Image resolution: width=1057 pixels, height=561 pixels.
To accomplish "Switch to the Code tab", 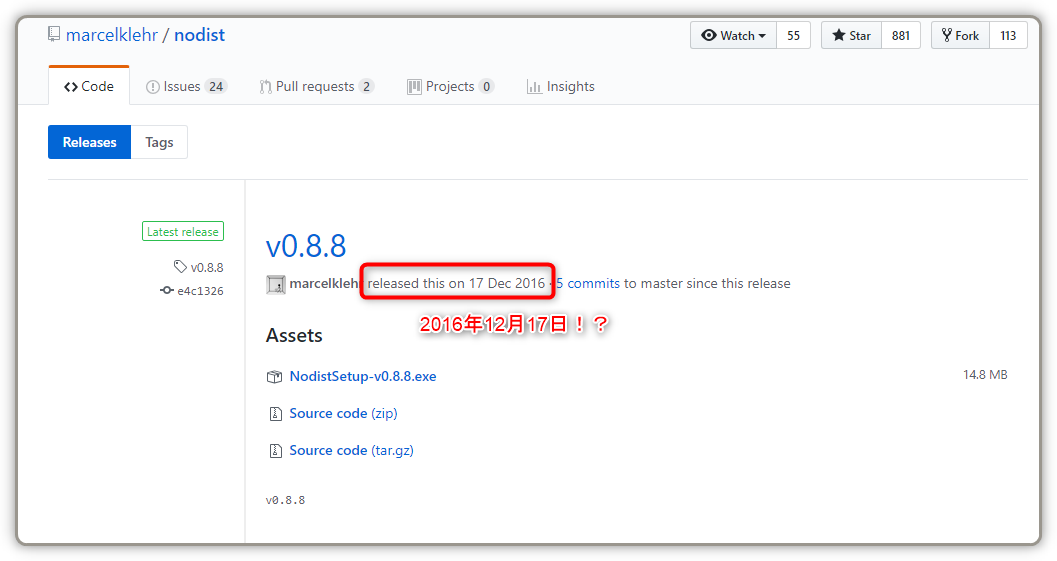I will (x=89, y=86).
